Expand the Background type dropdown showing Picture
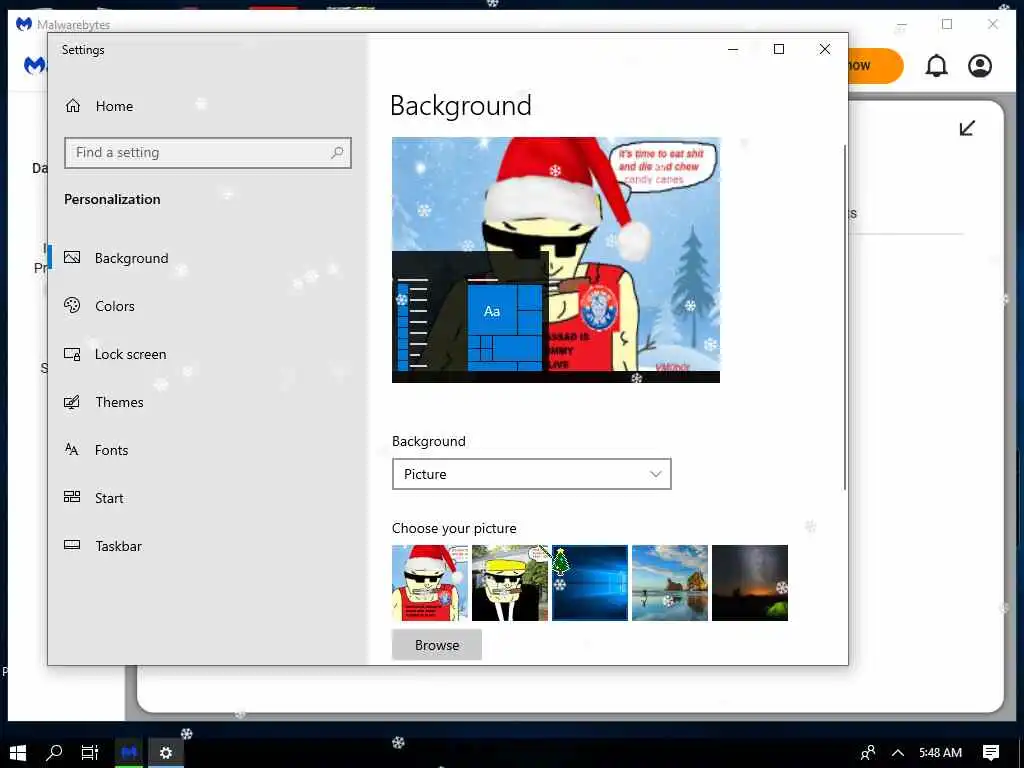The width and height of the screenshot is (1024, 768). pyautogui.click(x=532, y=474)
